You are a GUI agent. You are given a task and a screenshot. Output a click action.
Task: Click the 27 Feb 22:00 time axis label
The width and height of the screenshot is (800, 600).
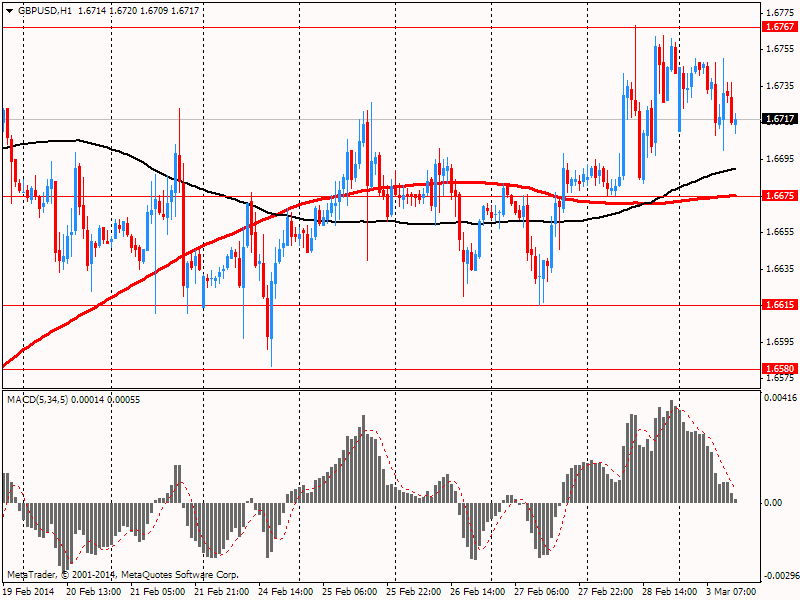click(606, 591)
